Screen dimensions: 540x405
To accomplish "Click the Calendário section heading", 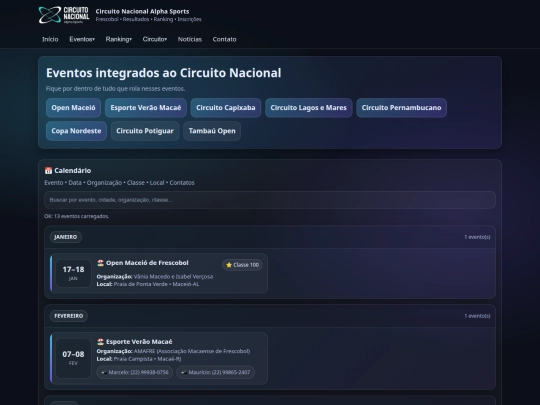I will point(73,170).
